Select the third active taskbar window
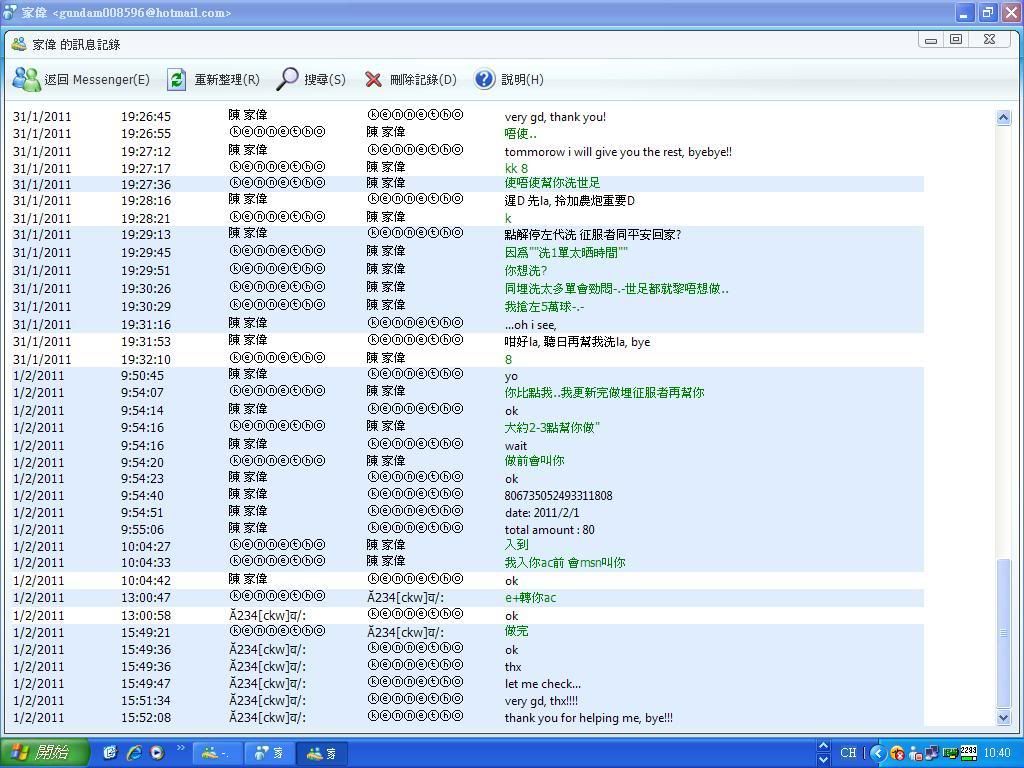Screen dimensions: 1024x768 coord(322,754)
